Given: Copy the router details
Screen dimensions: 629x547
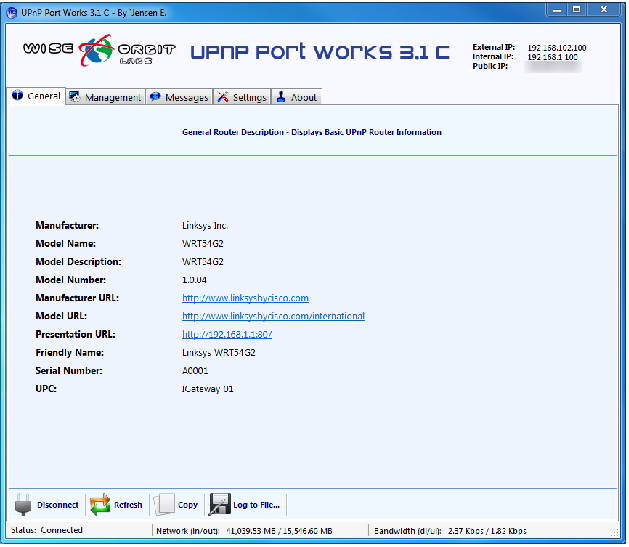Looking at the screenshot, I should coord(177,504).
